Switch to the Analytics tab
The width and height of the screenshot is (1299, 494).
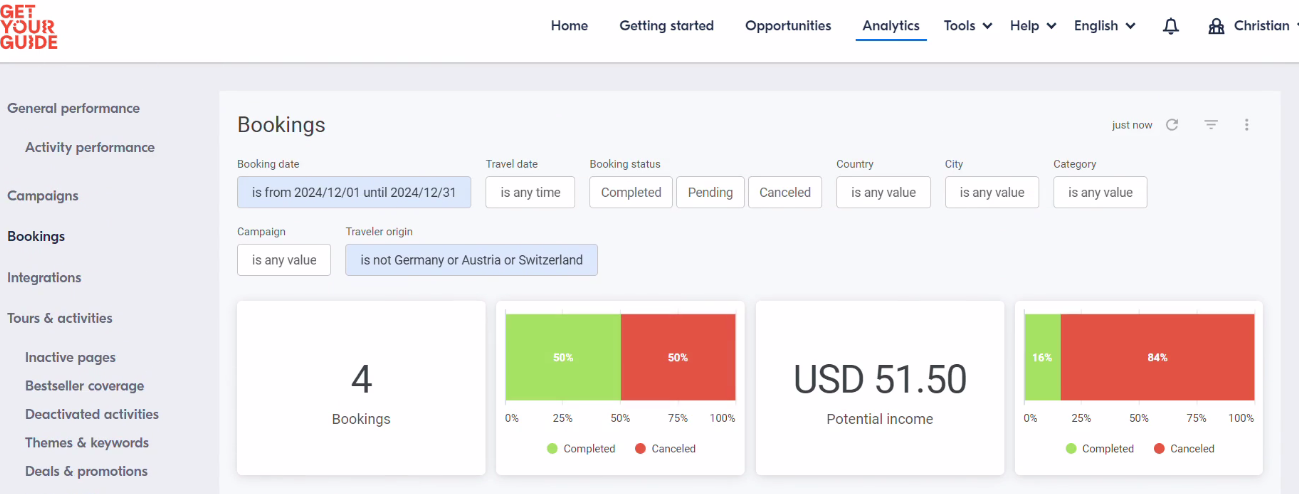pos(891,26)
